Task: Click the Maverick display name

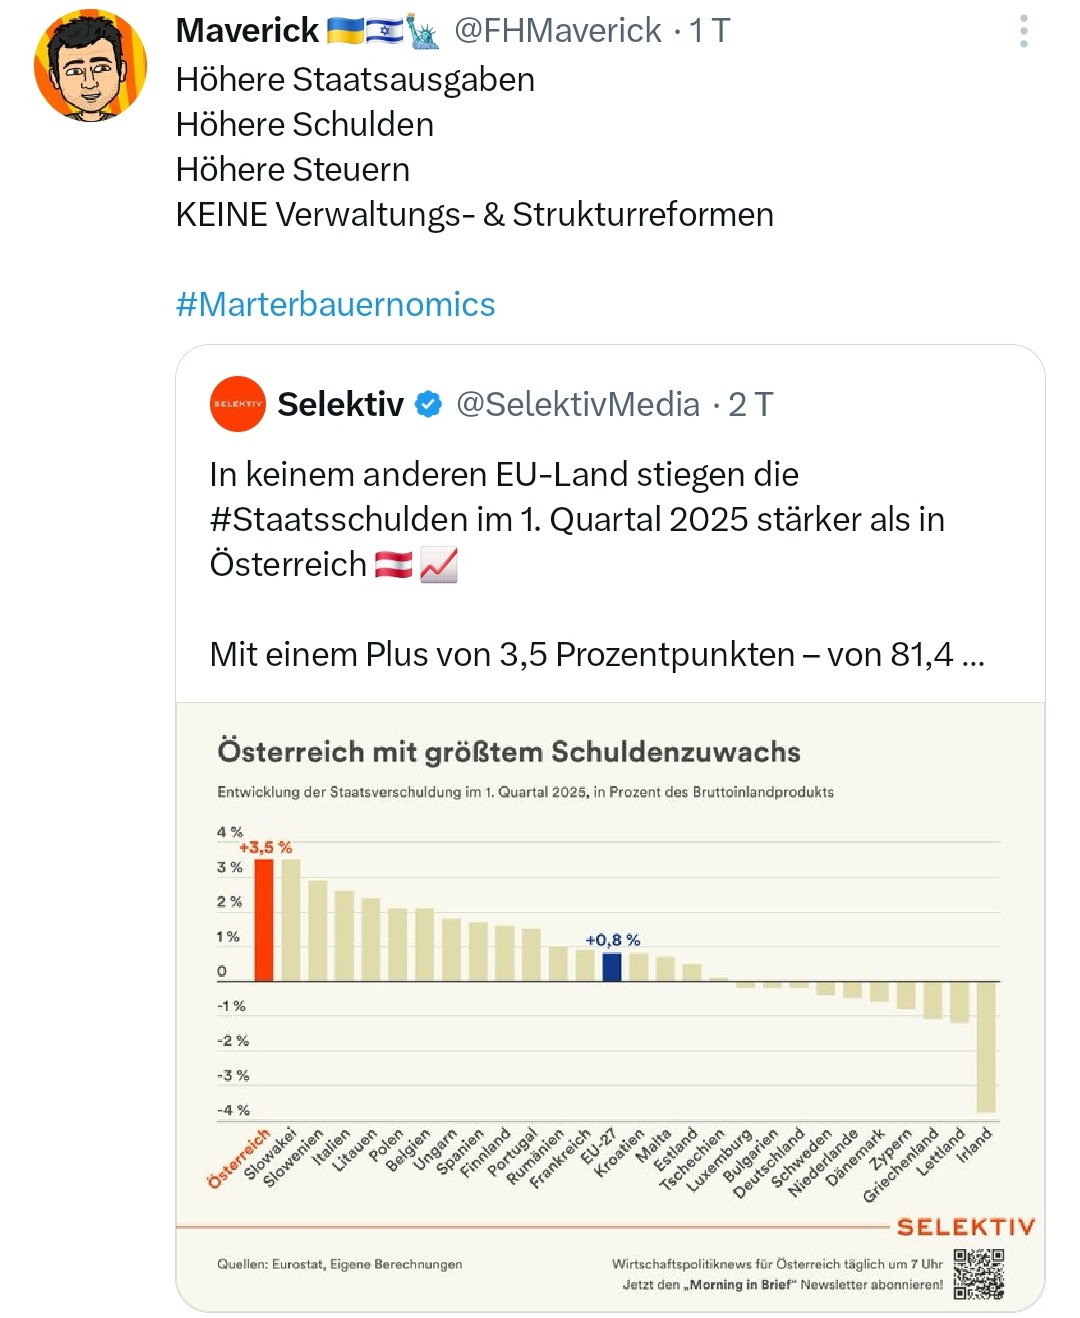Action: point(247,31)
